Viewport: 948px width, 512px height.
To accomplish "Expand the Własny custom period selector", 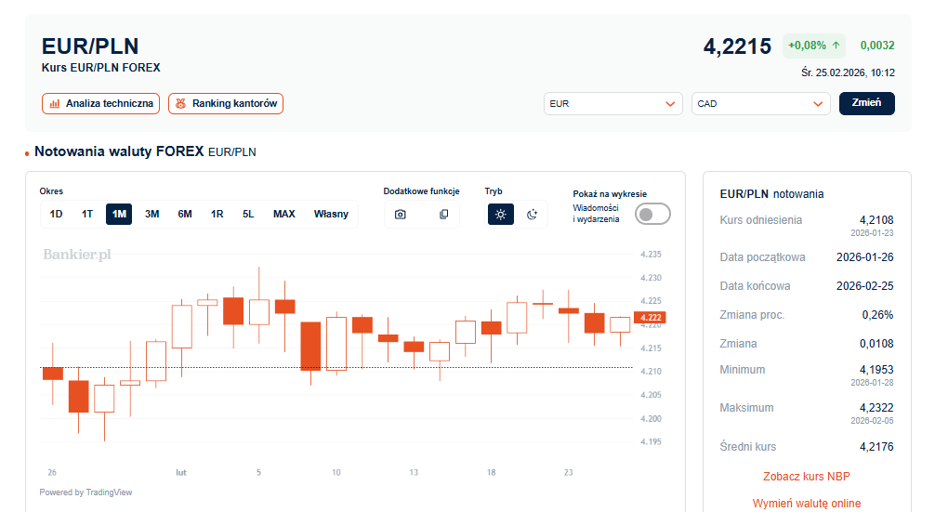I will coord(331,214).
